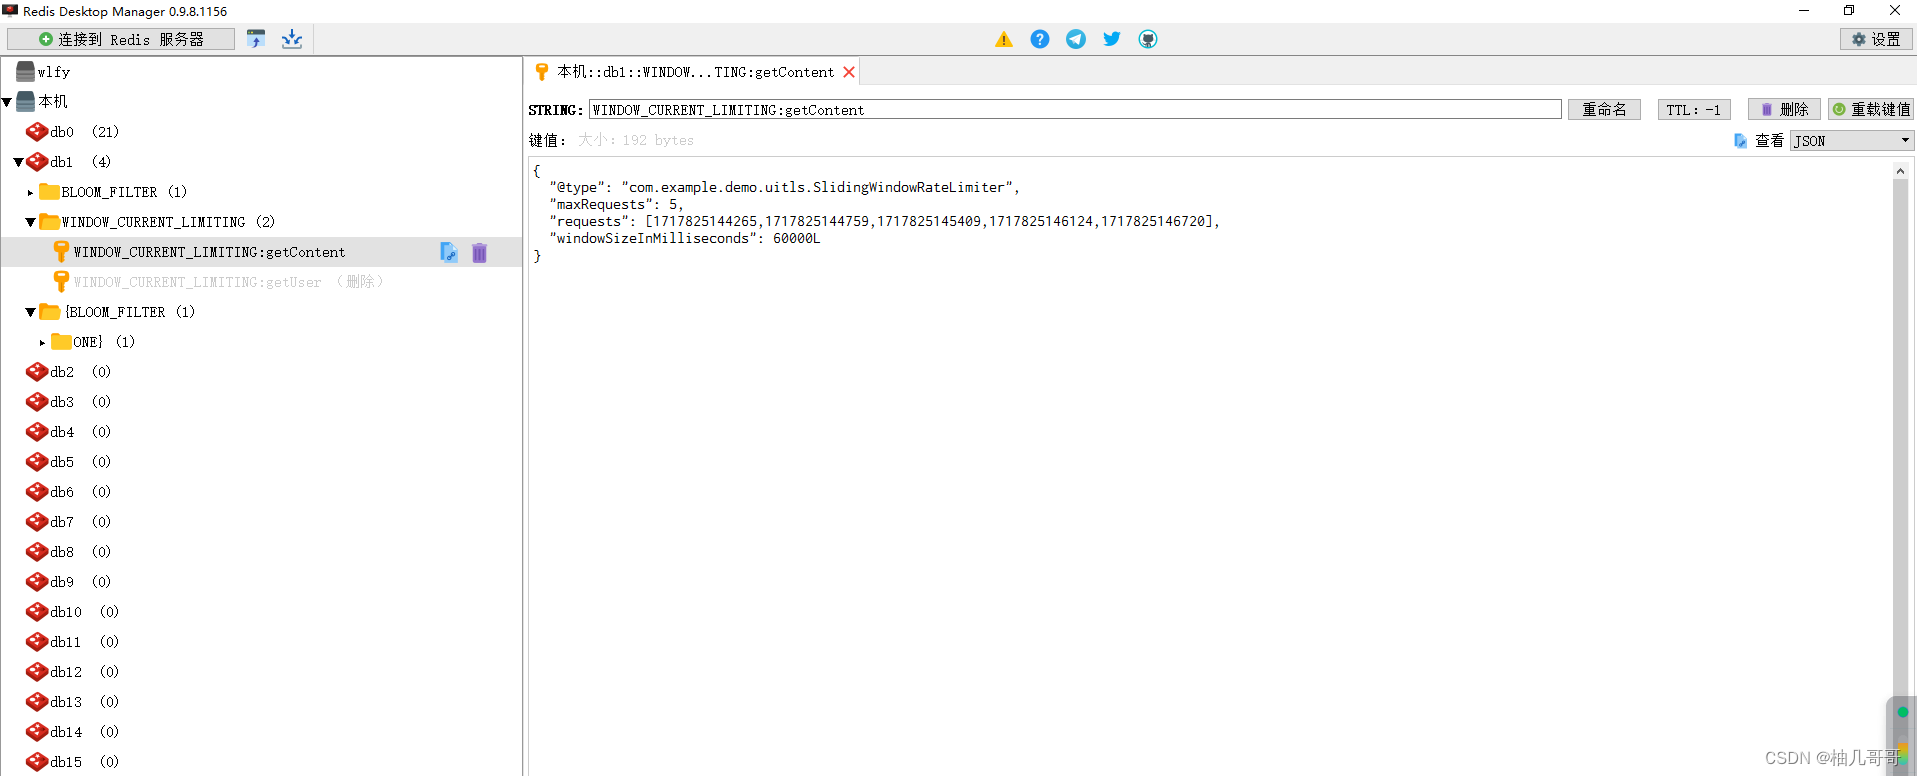Collapse the {BLOOM_FILTER (1) folder
The height and width of the screenshot is (776, 1917).
pos(30,312)
